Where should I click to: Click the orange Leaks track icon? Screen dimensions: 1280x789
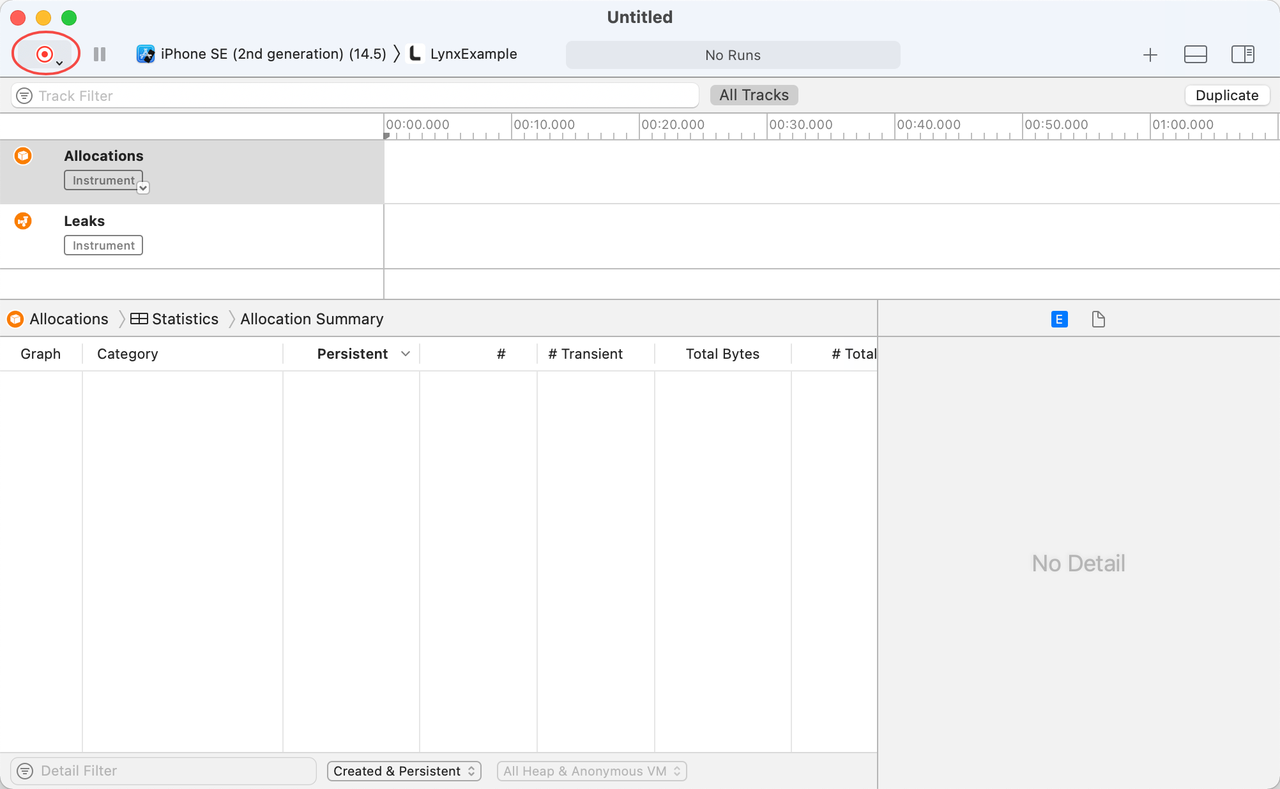[23, 221]
